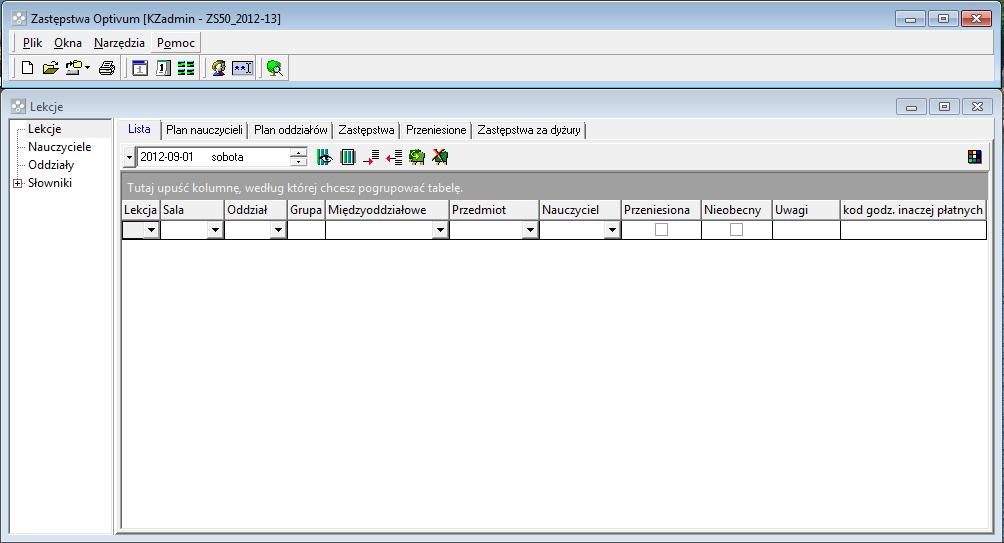Click the Przeniesiona column header
Viewport: 1004px width, 543px height.
point(661,210)
